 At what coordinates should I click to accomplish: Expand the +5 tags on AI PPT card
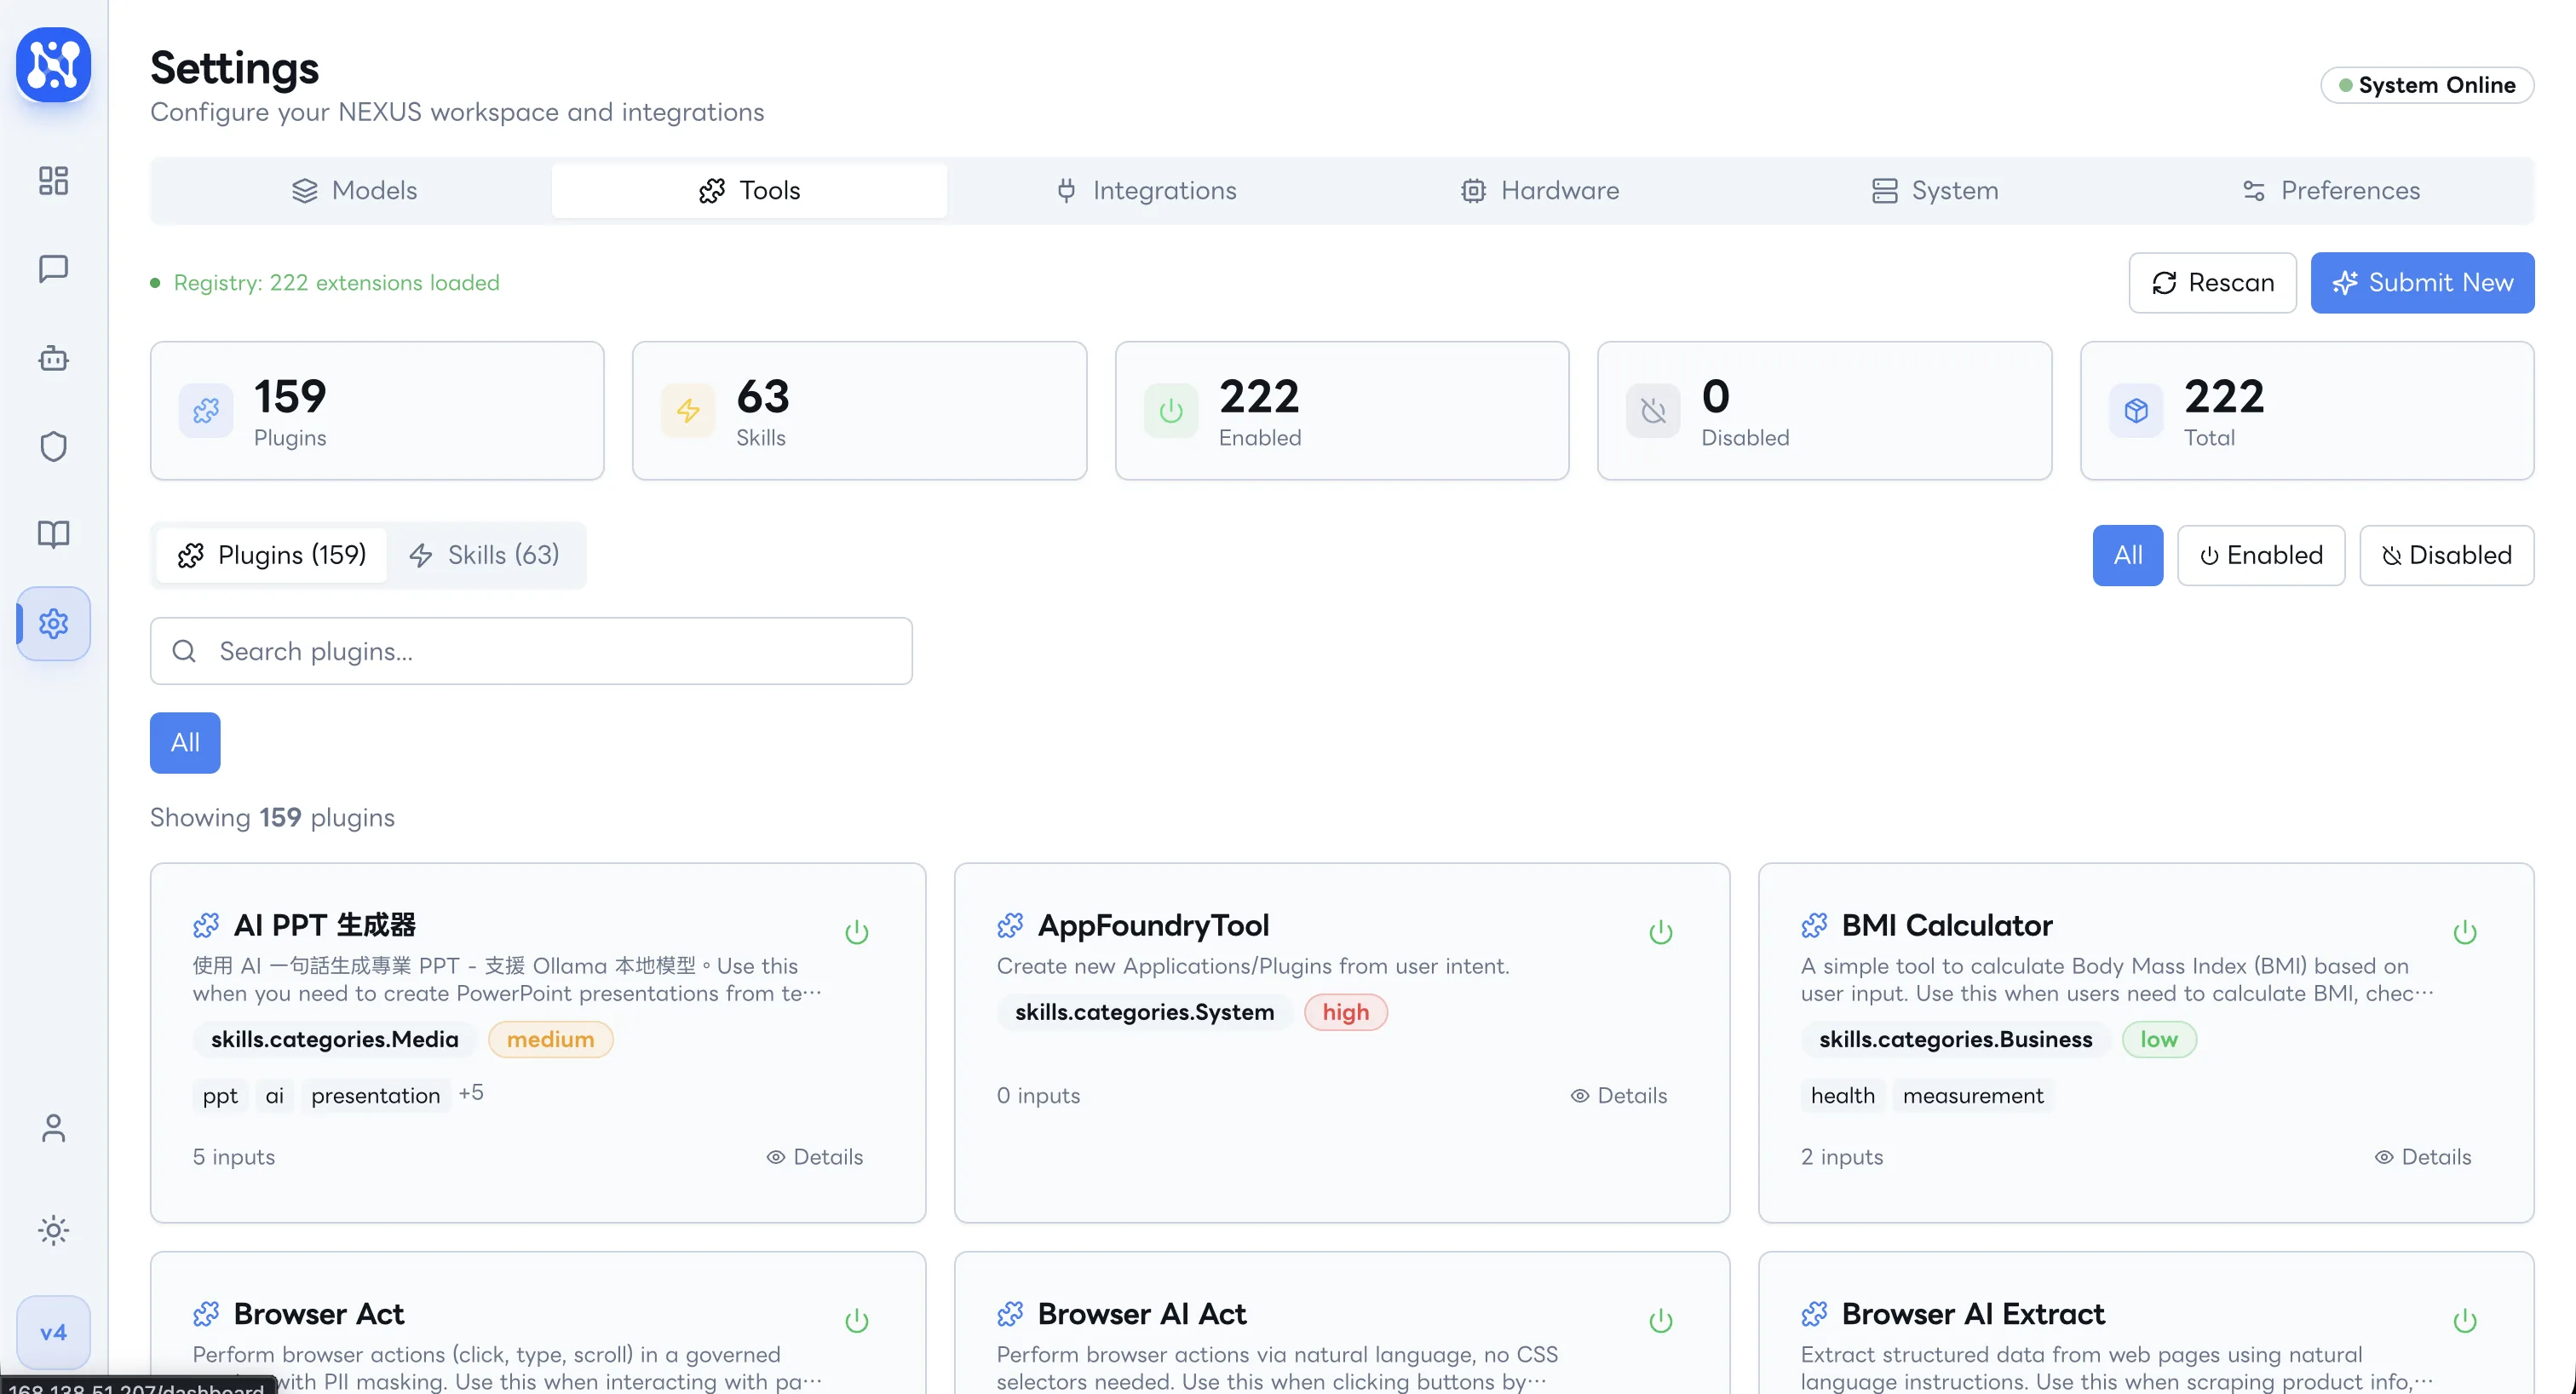tap(471, 1093)
